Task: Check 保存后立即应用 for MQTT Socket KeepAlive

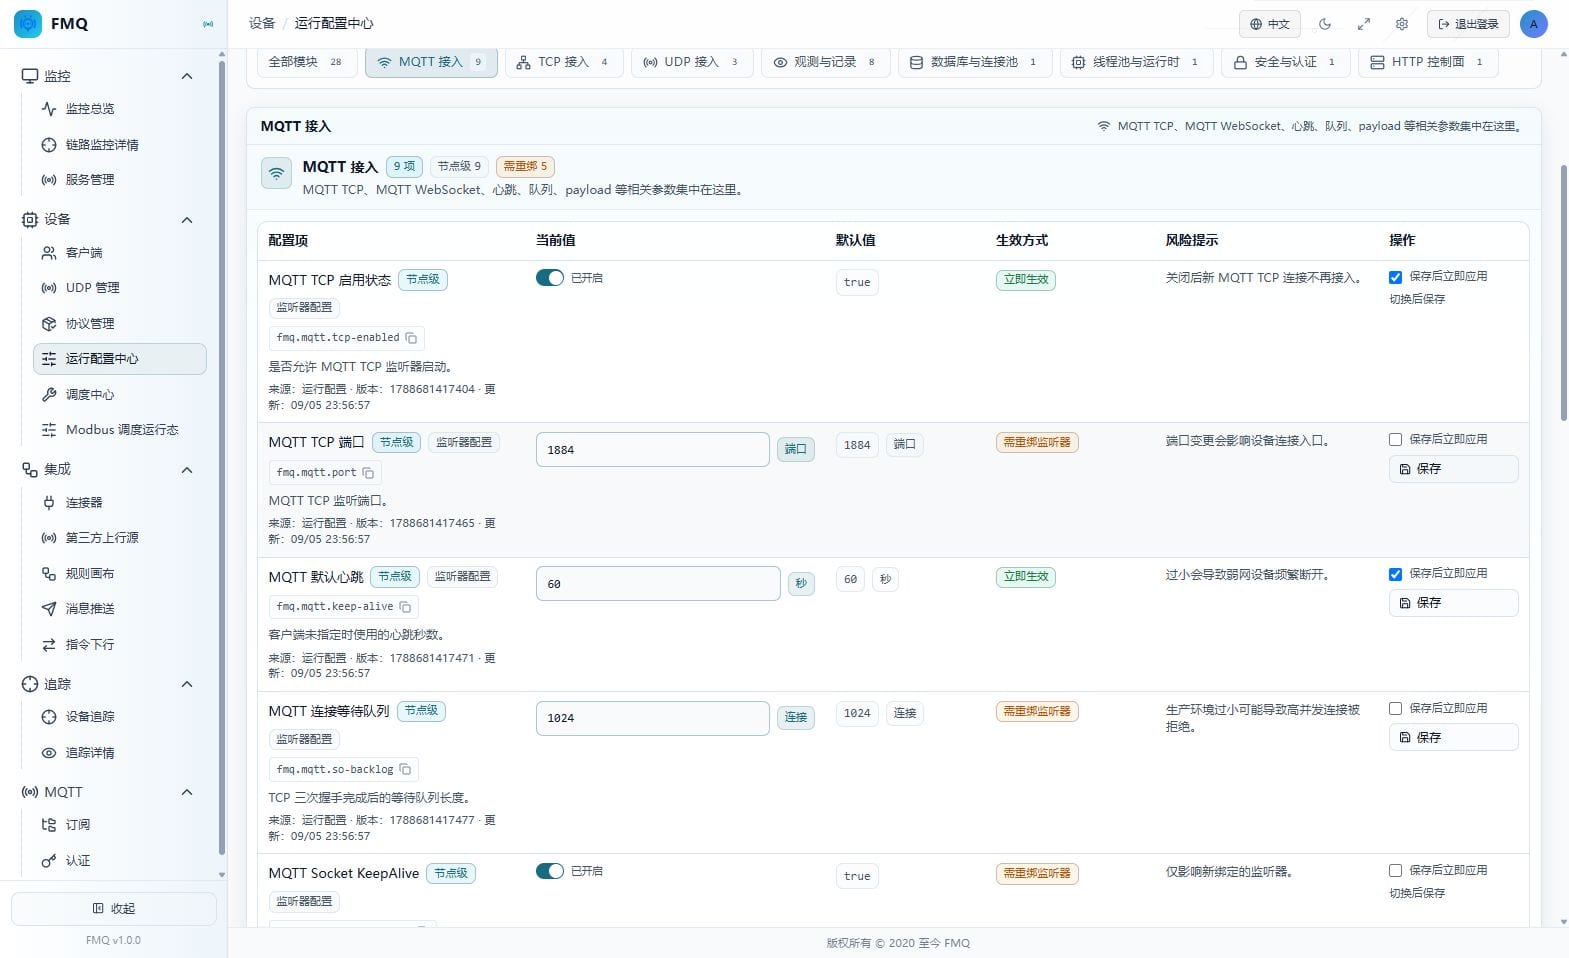Action: pyautogui.click(x=1395, y=871)
